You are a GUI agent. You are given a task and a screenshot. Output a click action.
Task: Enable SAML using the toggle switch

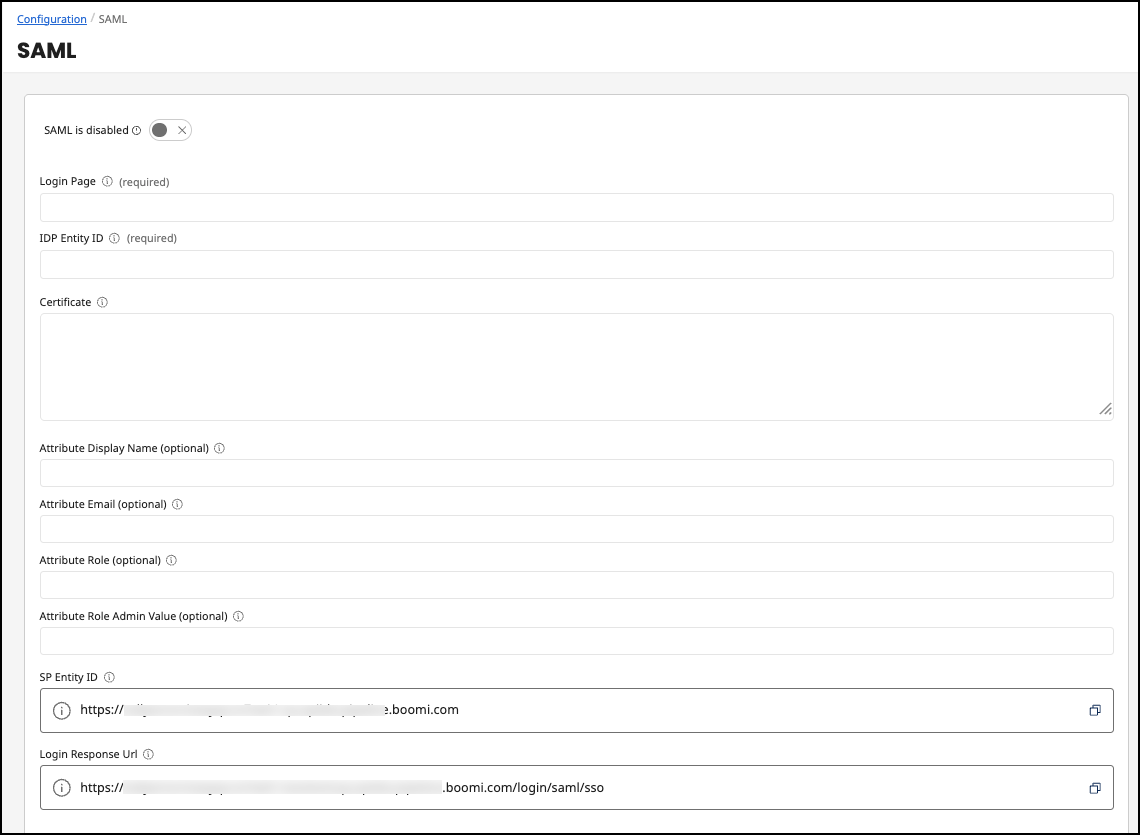170,130
